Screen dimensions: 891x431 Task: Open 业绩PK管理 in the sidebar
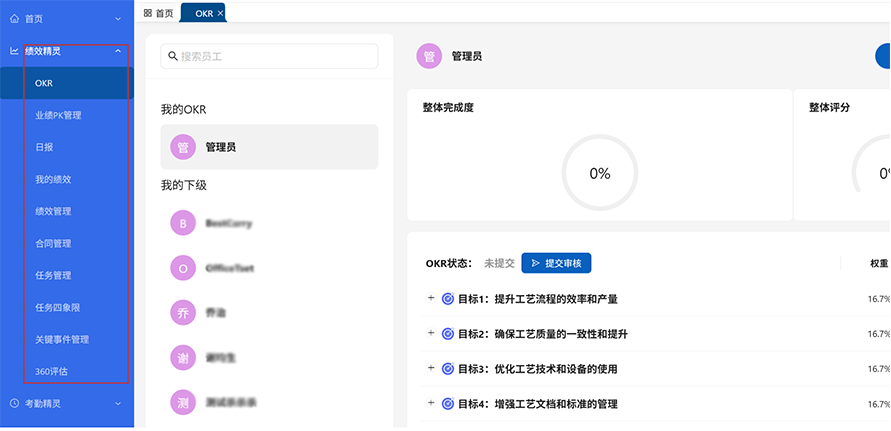tap(58, 115)
